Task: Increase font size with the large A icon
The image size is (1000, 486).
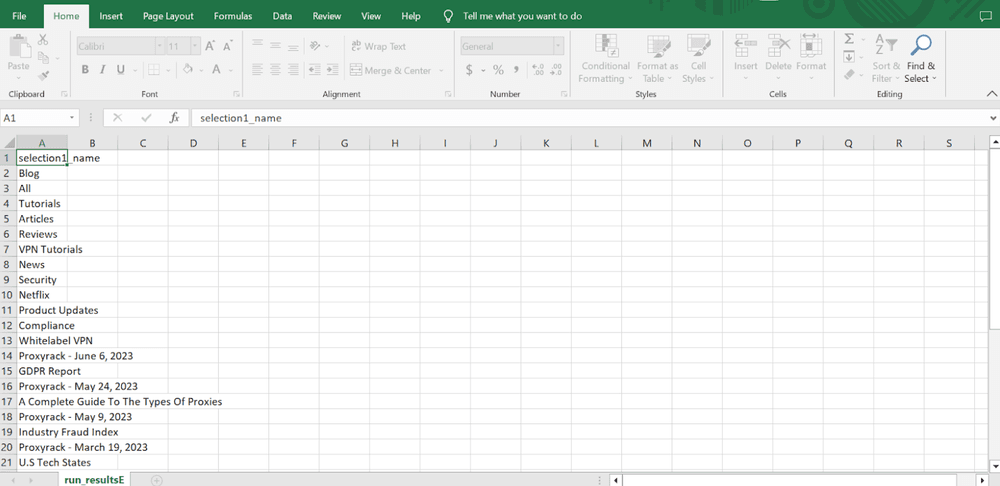Action: click(210, 46)
